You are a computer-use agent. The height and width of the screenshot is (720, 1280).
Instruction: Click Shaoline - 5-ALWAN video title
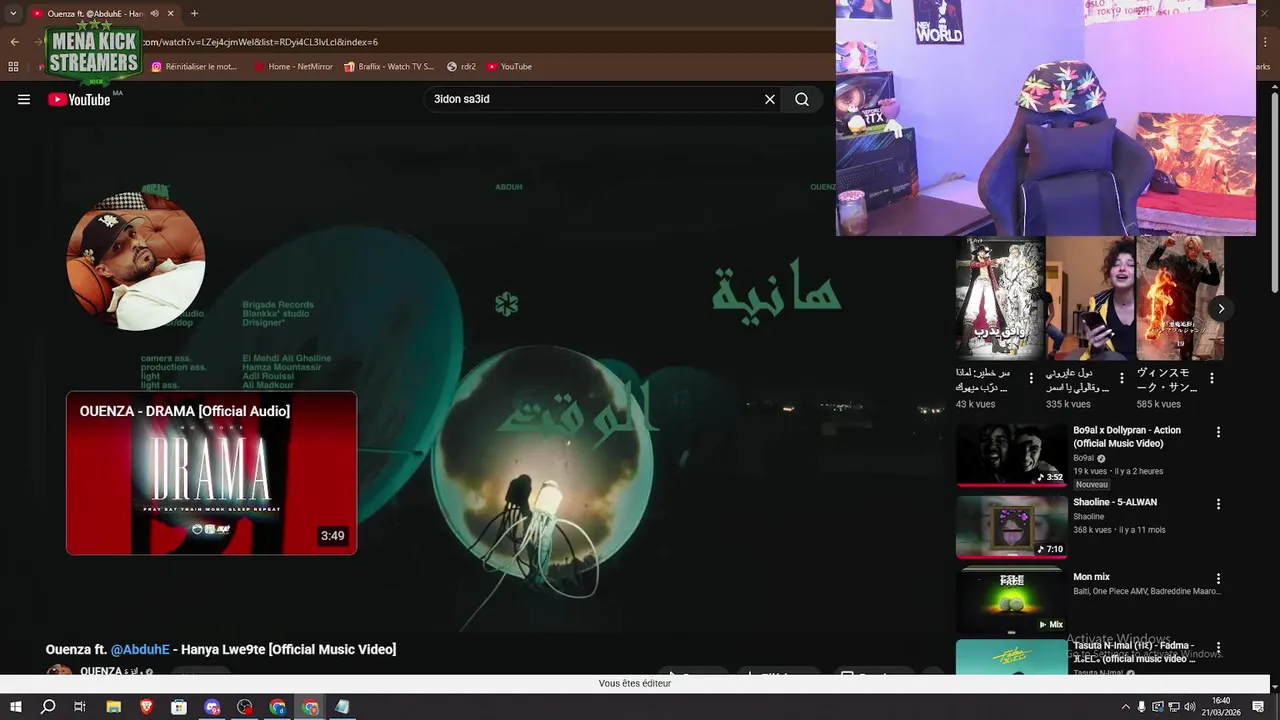(1115, 502)
